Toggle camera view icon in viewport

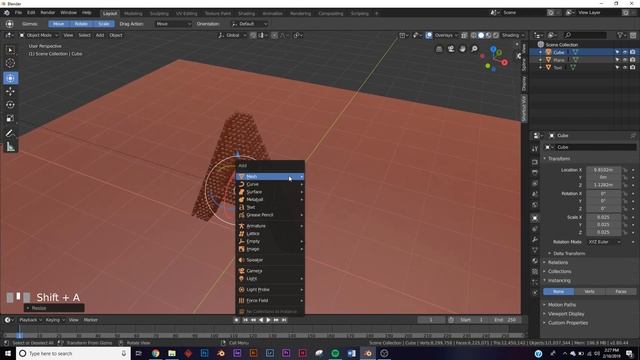(x=451, y=49)
